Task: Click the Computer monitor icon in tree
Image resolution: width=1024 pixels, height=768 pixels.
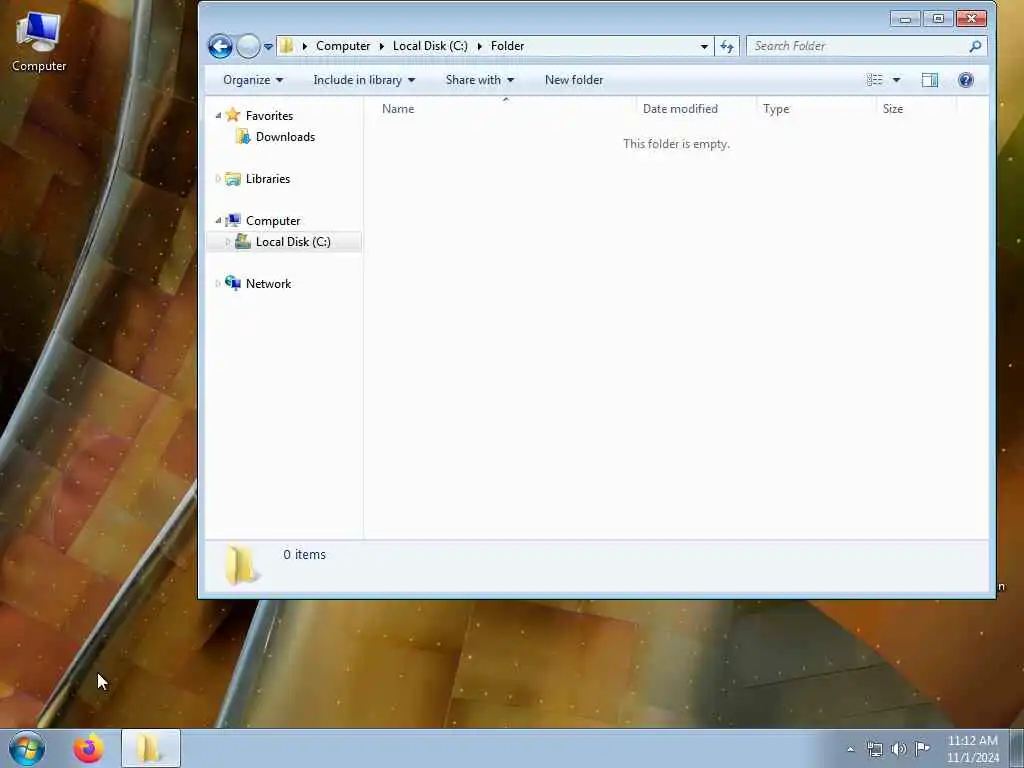Action: (233, 220)
